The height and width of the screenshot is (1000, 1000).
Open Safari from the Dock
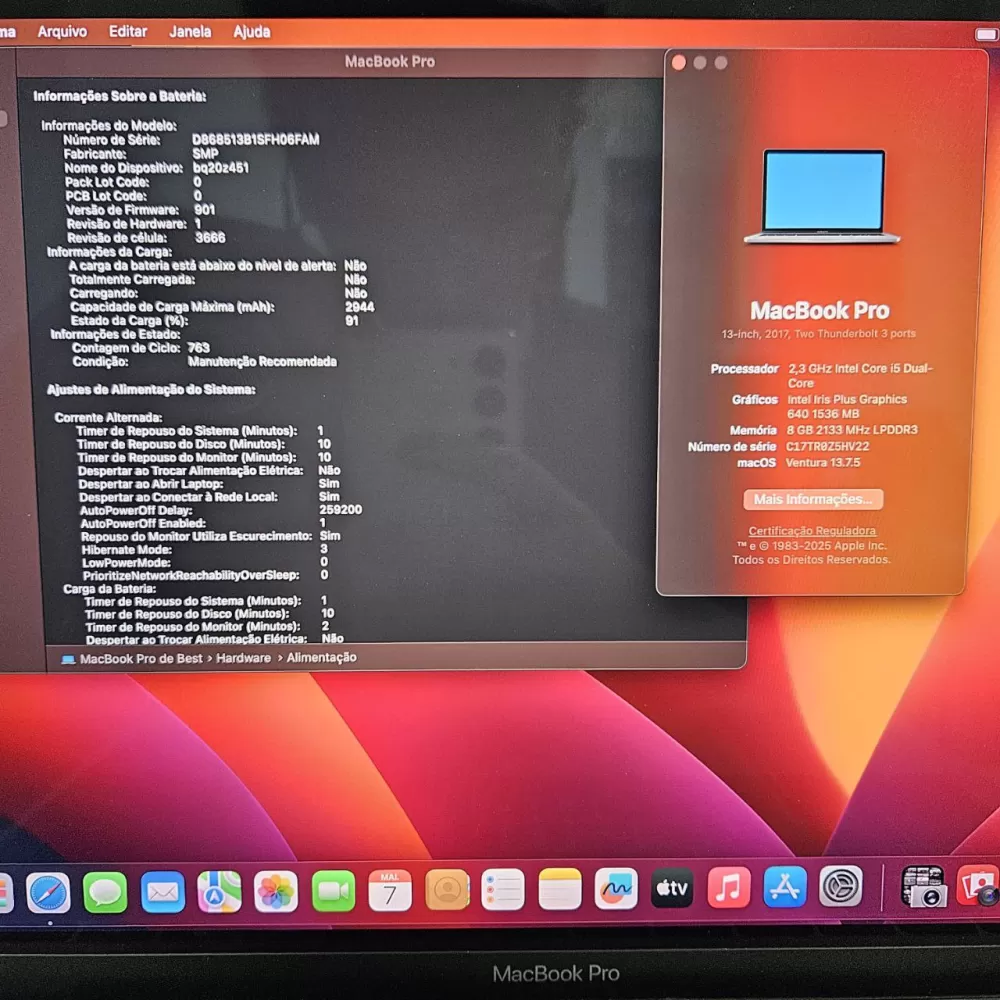tap(48, 893)
